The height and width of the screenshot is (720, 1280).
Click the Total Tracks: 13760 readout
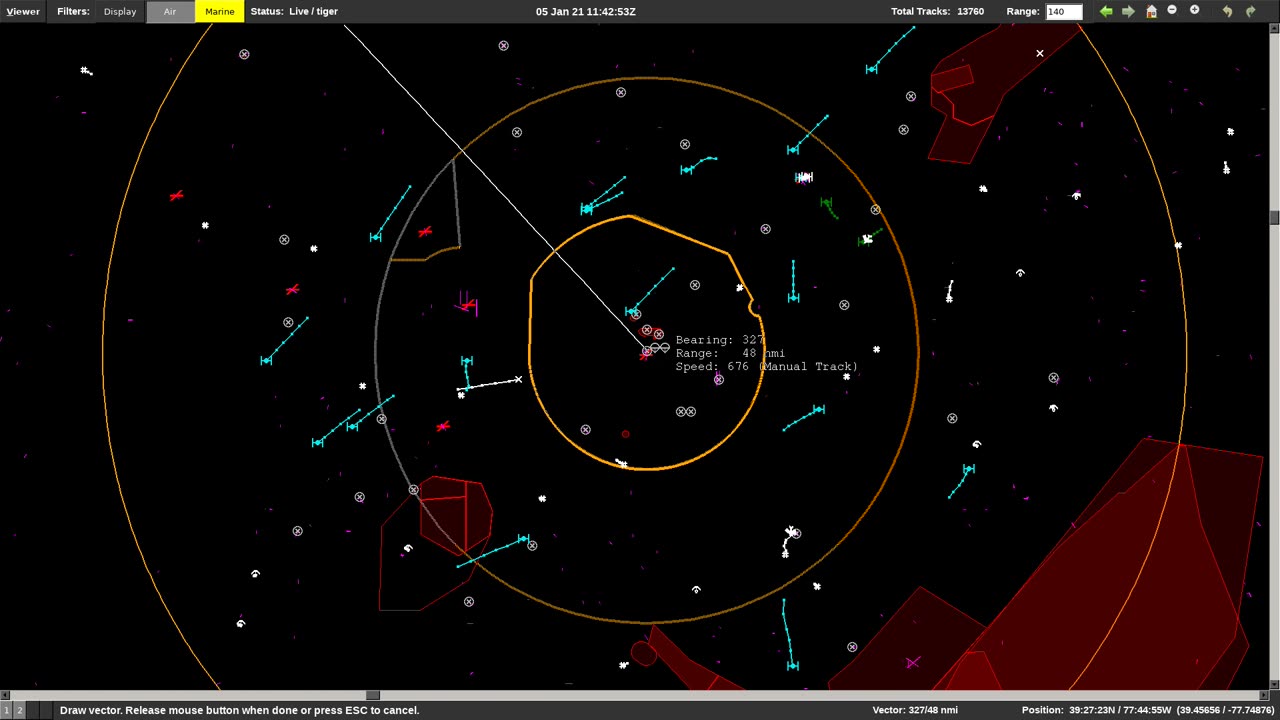pos(937,11)
